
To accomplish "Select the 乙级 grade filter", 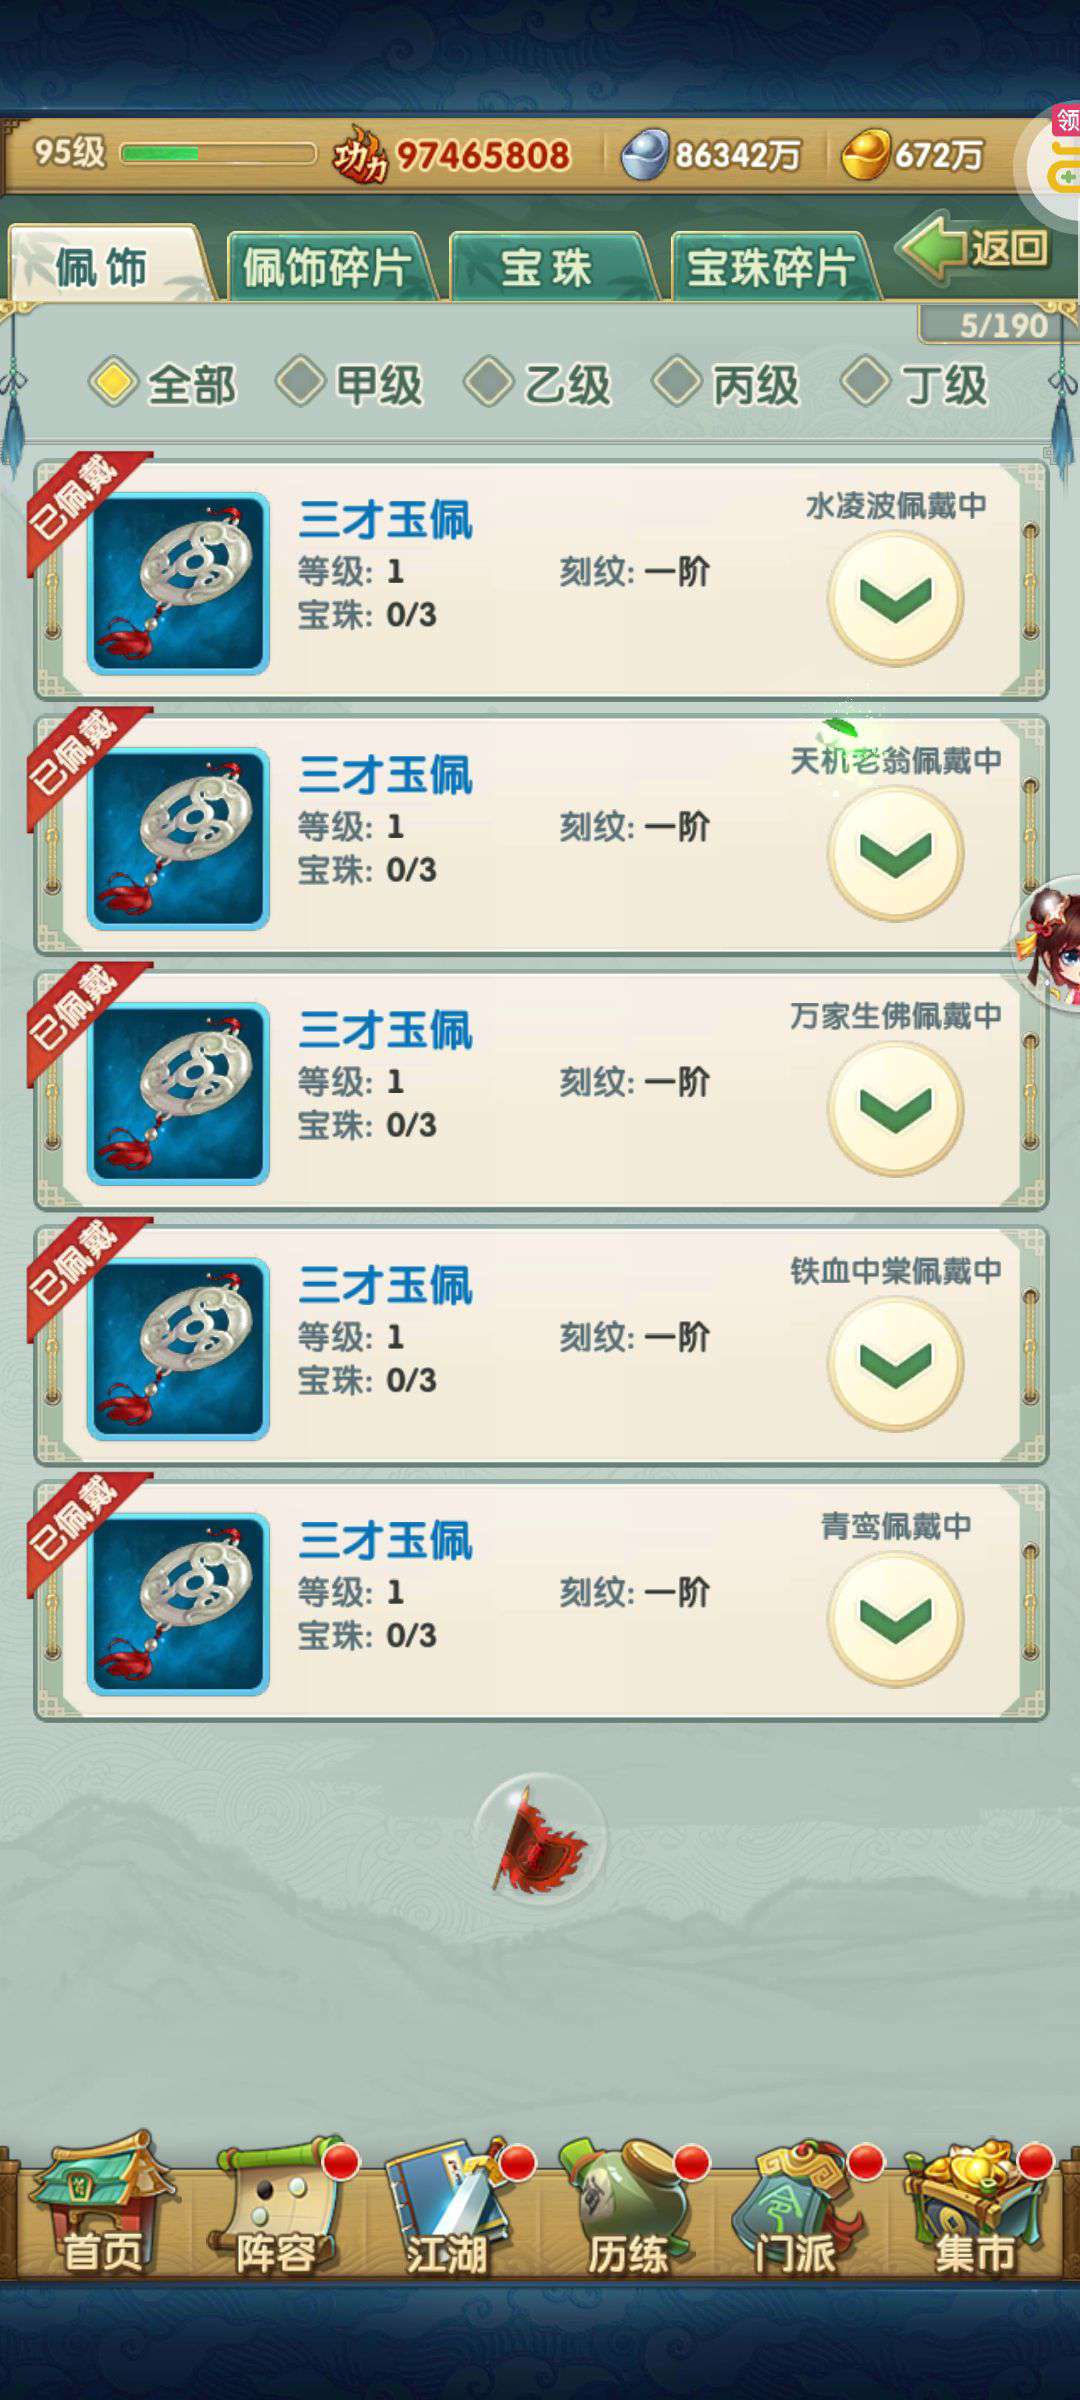I will (539, 383).
